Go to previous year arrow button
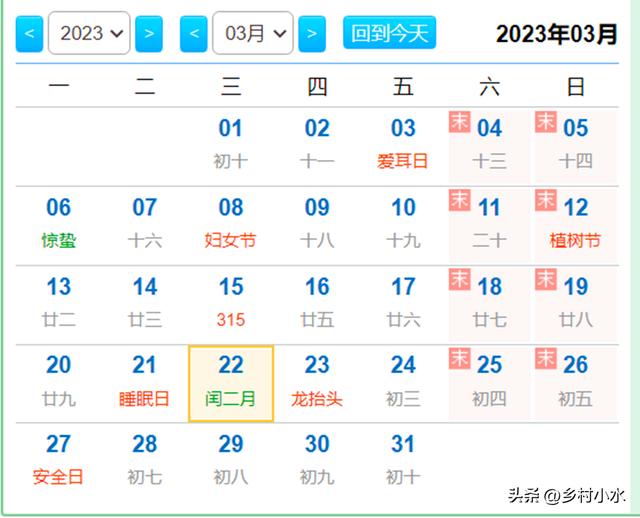 pos(30,34)
